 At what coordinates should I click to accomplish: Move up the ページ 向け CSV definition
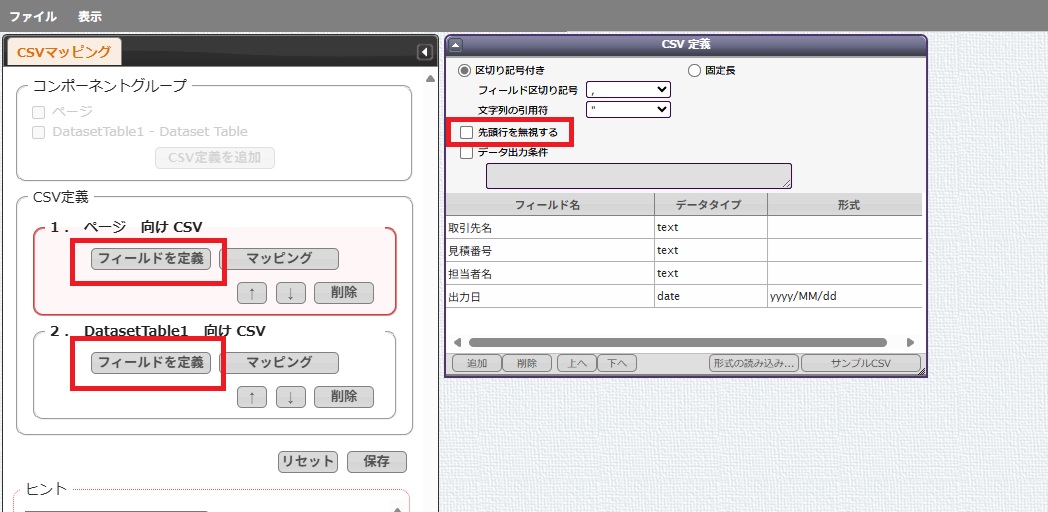pos(251,293)
